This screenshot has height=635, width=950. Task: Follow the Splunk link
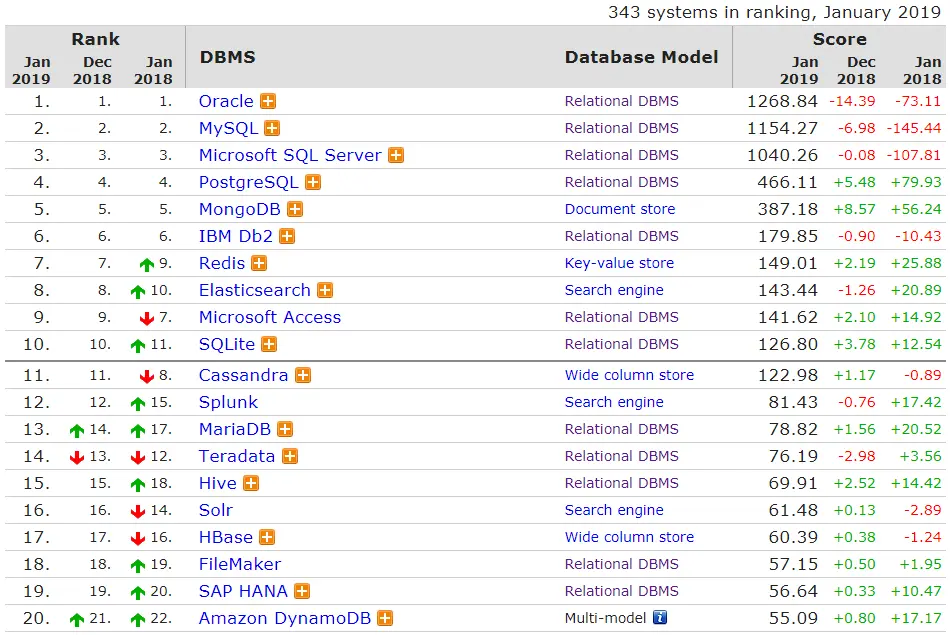pyautogui.click(x=228, y=402)
